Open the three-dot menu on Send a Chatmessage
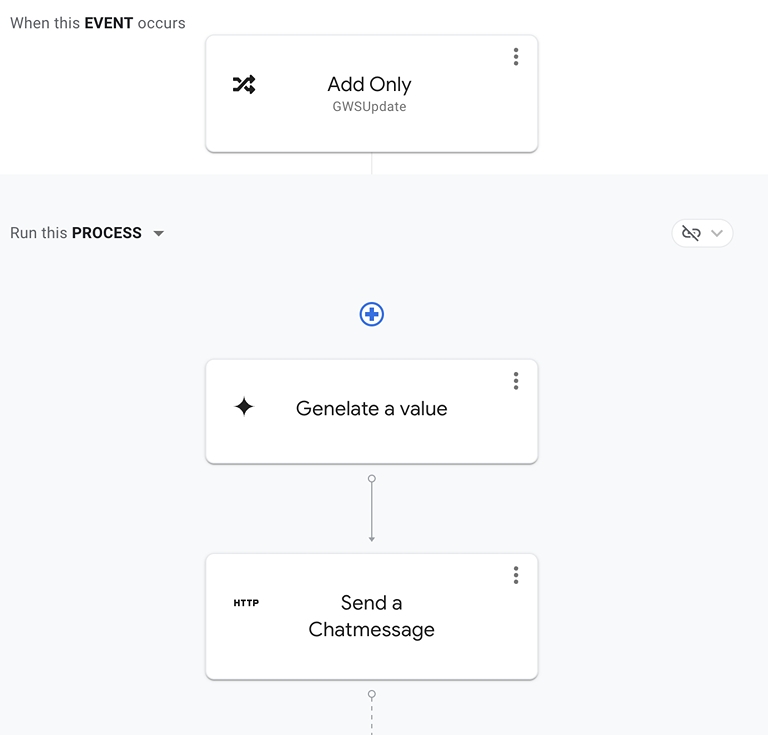Image resolution: width=768 pixels, height=735 pixels. [x=516, y=575]
